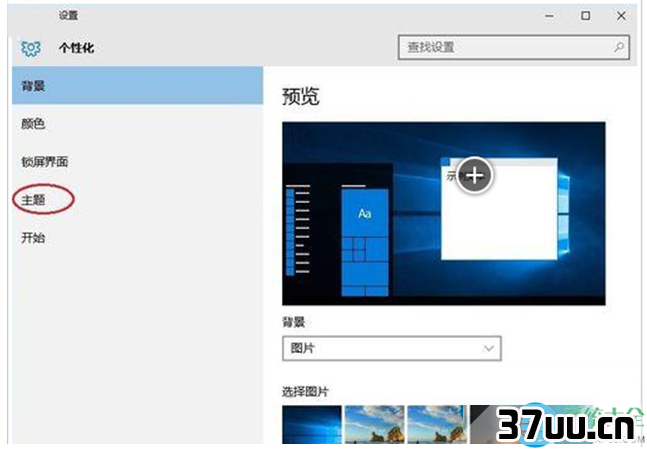Open the 开始 section

pos(138,238)
